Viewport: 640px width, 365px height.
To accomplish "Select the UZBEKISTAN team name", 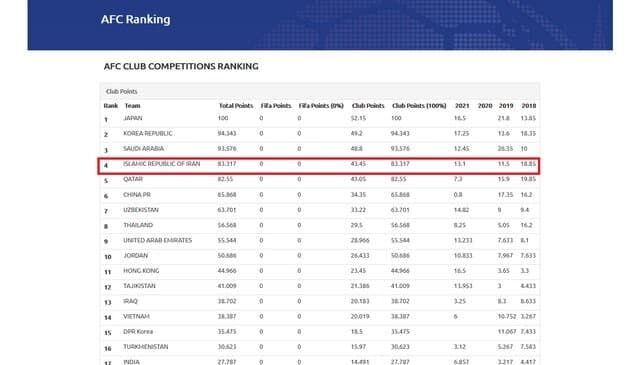I will 141,210.
